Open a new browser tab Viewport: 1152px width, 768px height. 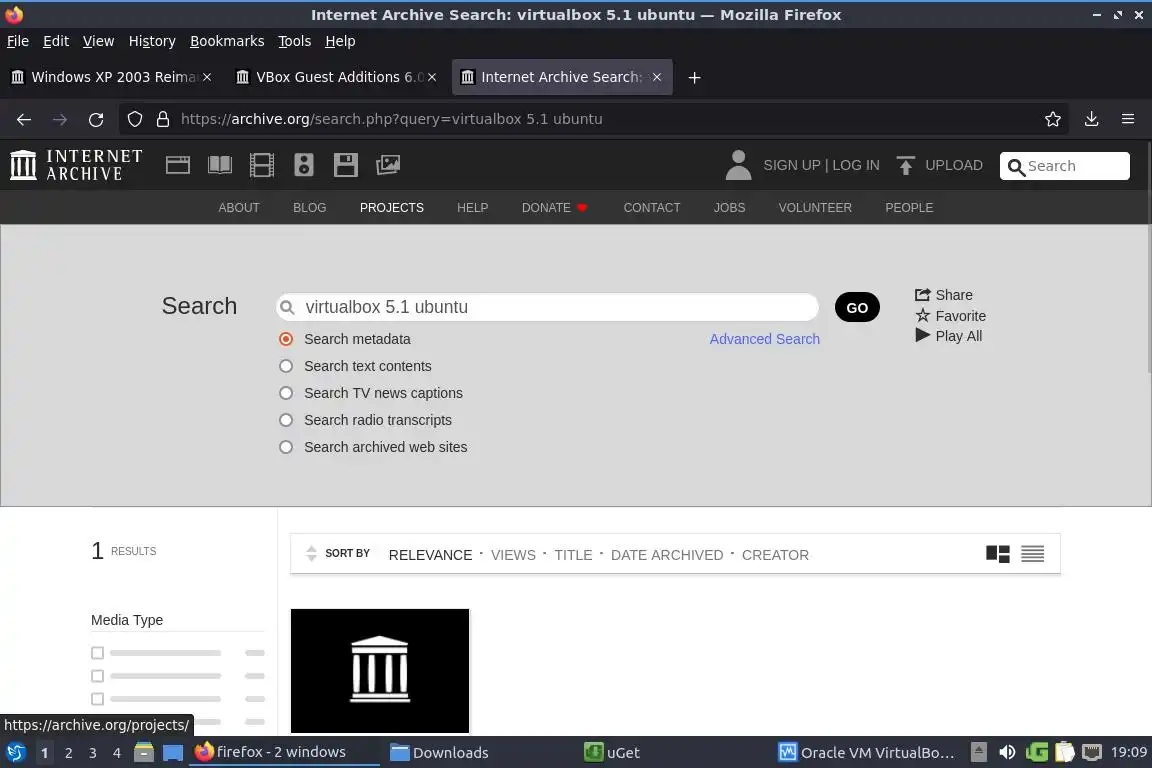(x=694, y=77)
